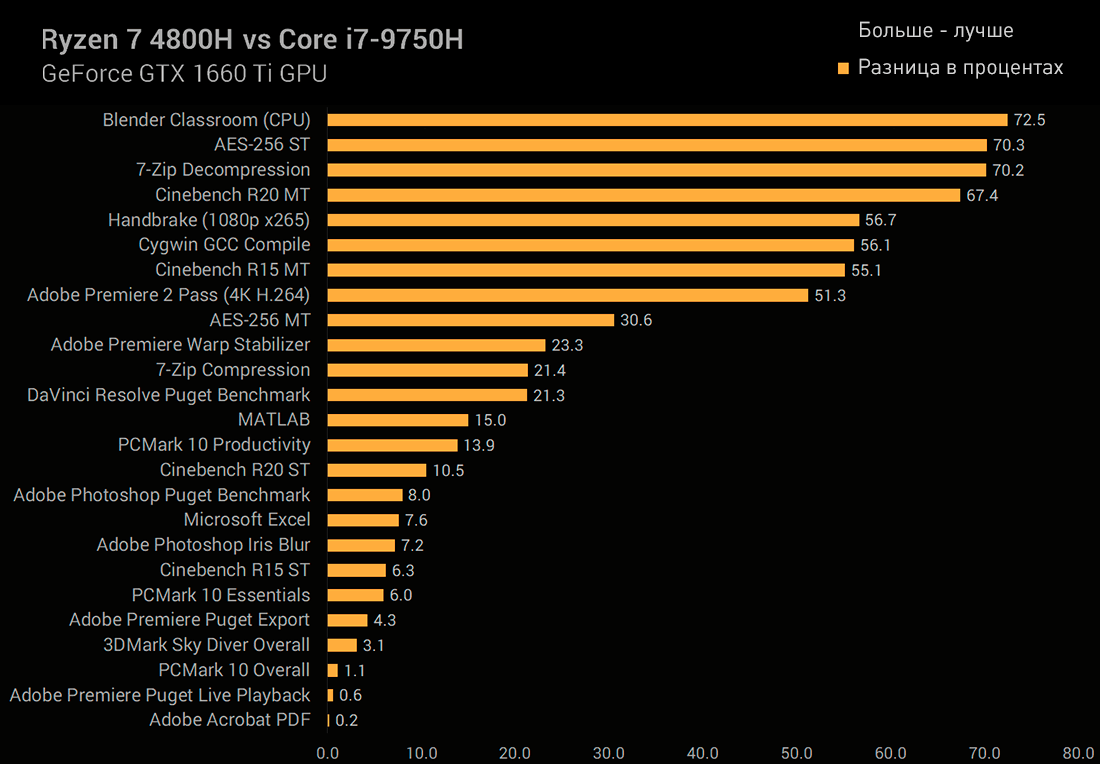Click the subtitle 'GeForce GTX 1660 Ti GPU'

185,74
